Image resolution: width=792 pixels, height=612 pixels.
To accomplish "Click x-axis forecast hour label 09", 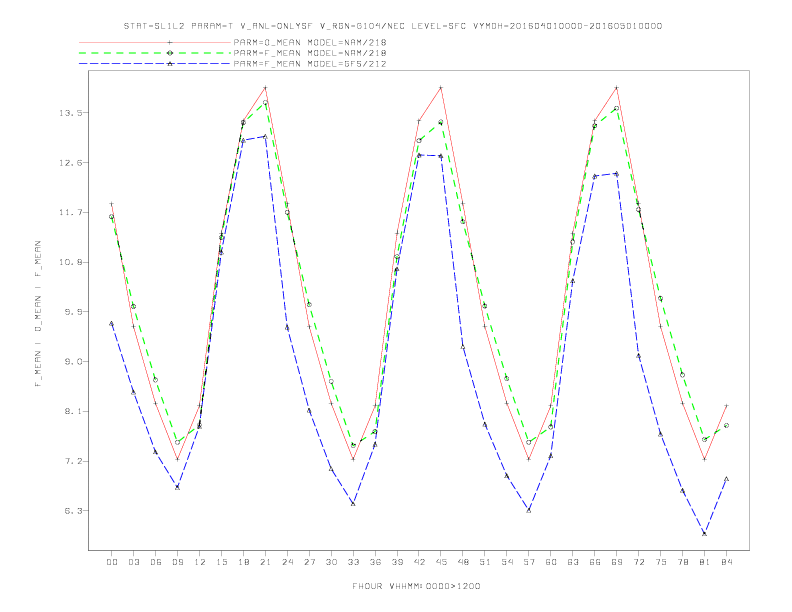I will 177,562.
